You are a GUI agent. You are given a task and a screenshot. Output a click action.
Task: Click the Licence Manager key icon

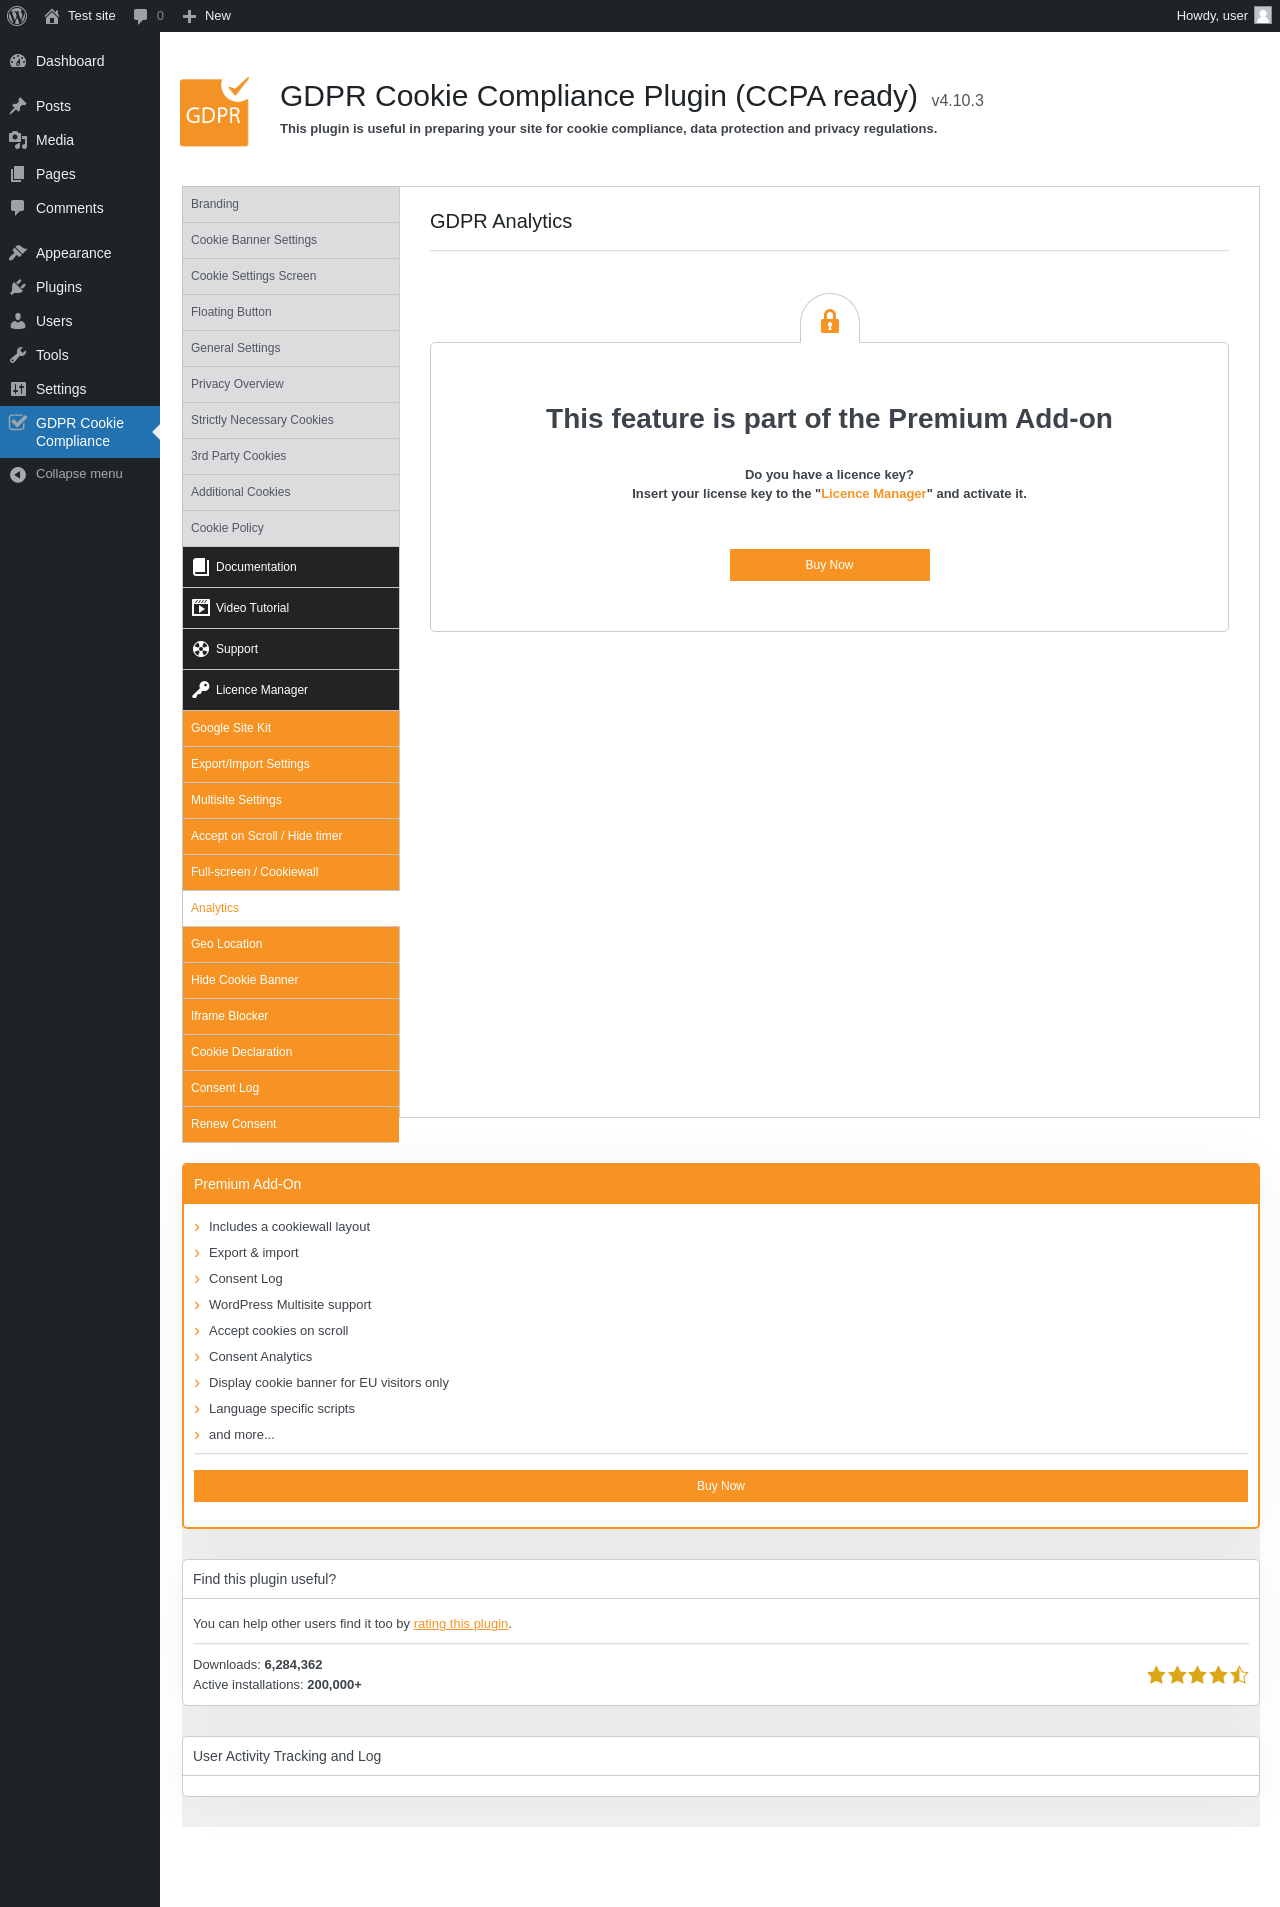(201, 690)
